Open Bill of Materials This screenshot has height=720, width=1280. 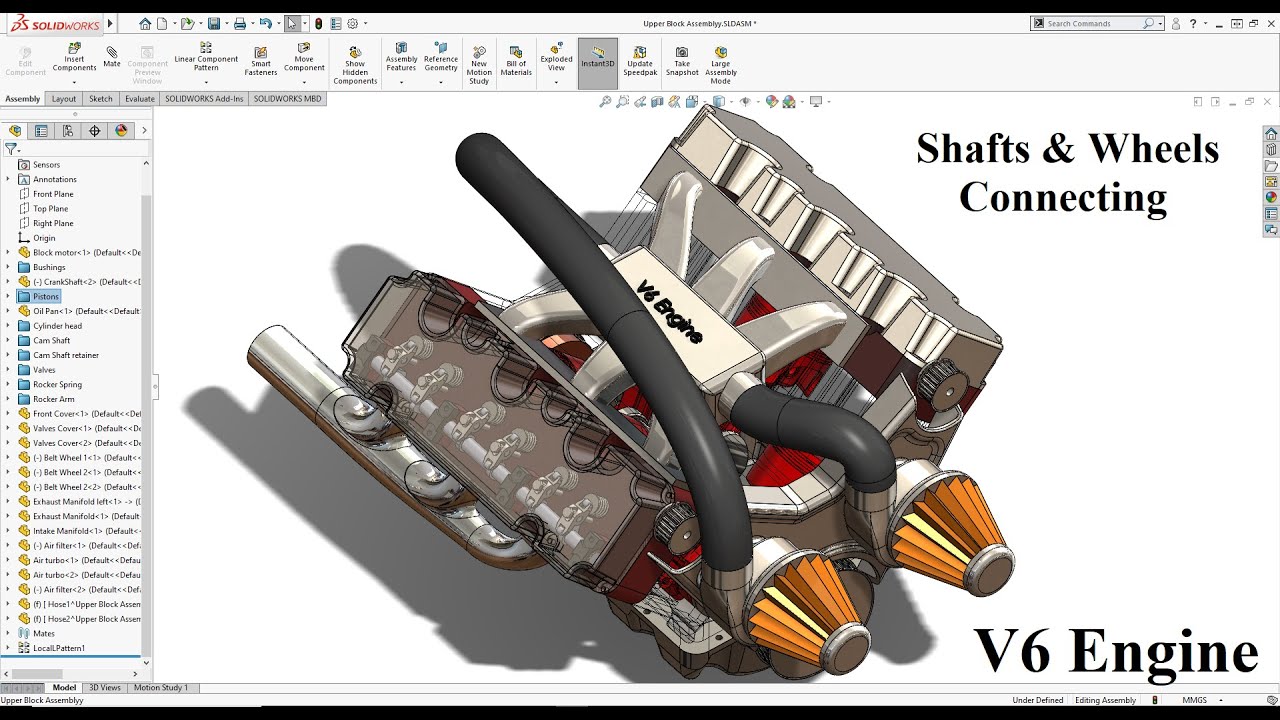coord(516,61)
